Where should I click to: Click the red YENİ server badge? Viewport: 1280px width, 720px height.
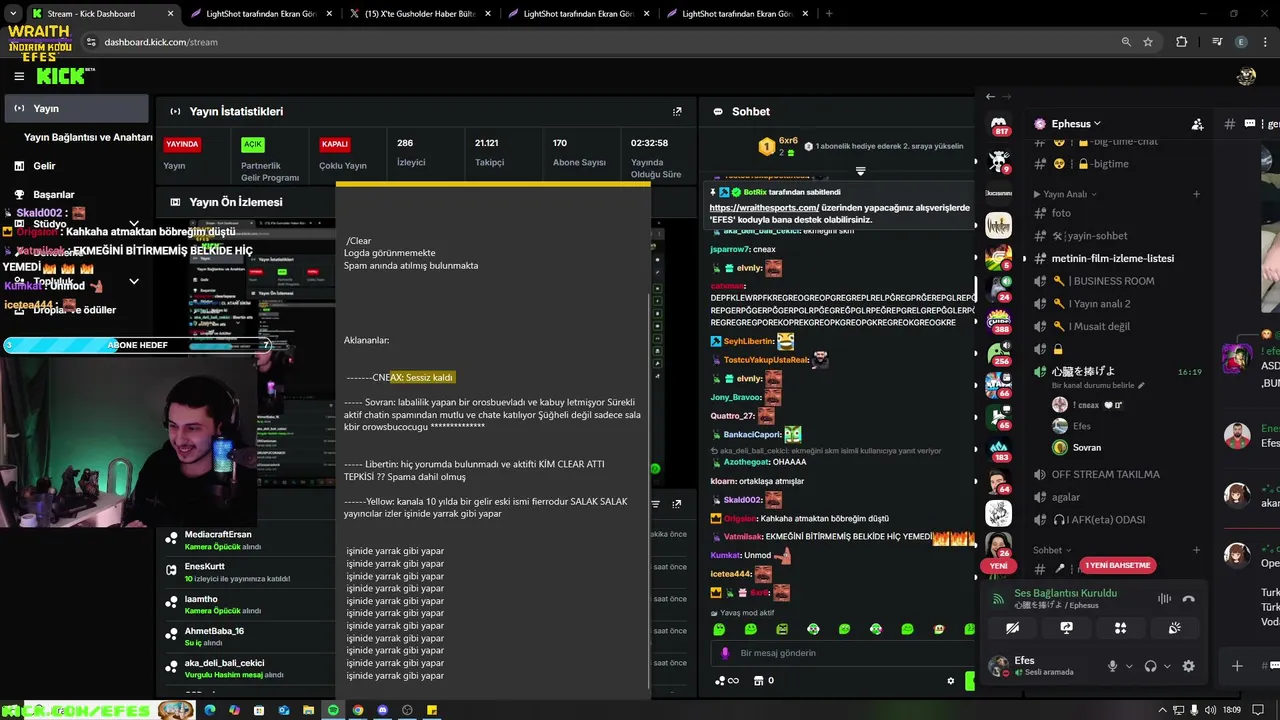(998, 566)
